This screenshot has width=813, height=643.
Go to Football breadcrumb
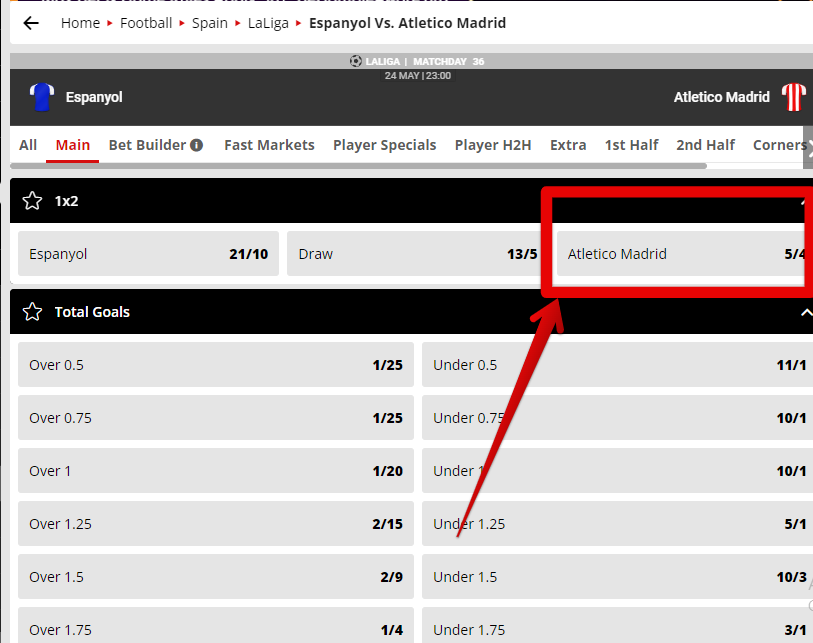[x=146, y=23]
